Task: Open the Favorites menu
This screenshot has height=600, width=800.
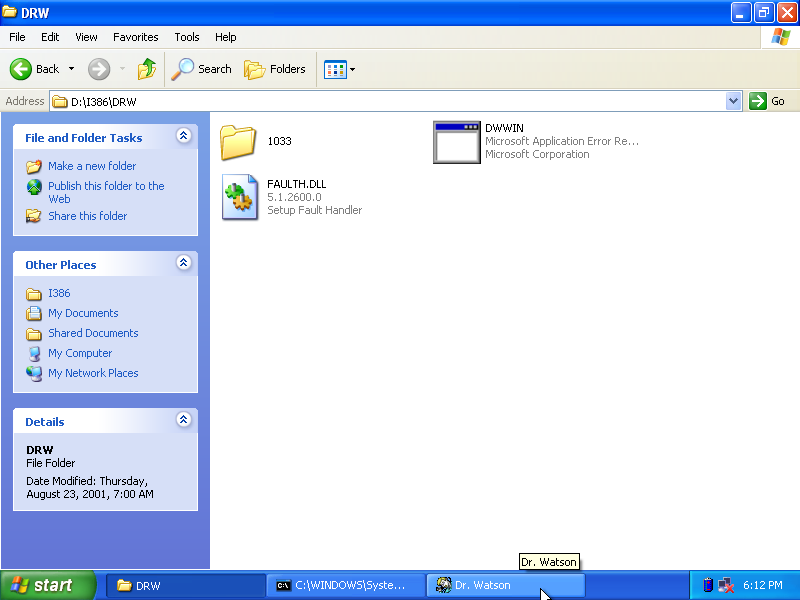Action: coord(136,37)
